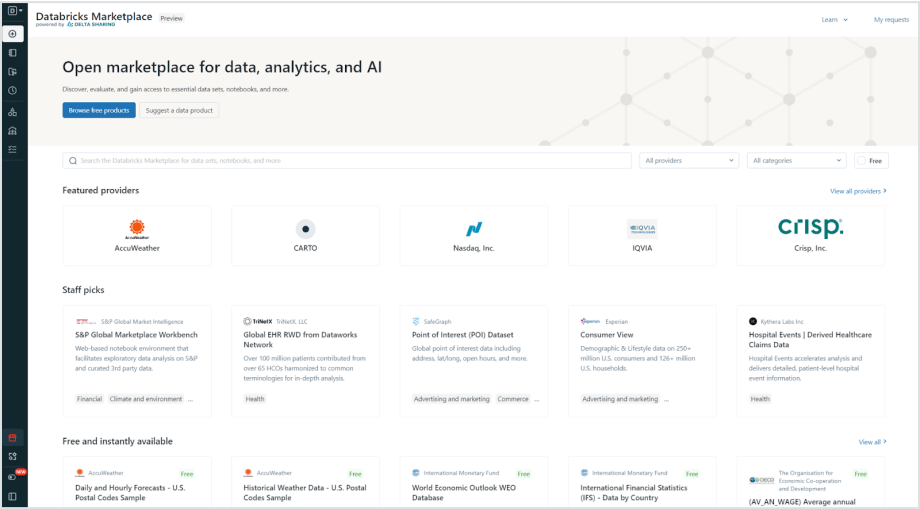
Task: Expand the All providers dropdown
Action: coord(690,160)
